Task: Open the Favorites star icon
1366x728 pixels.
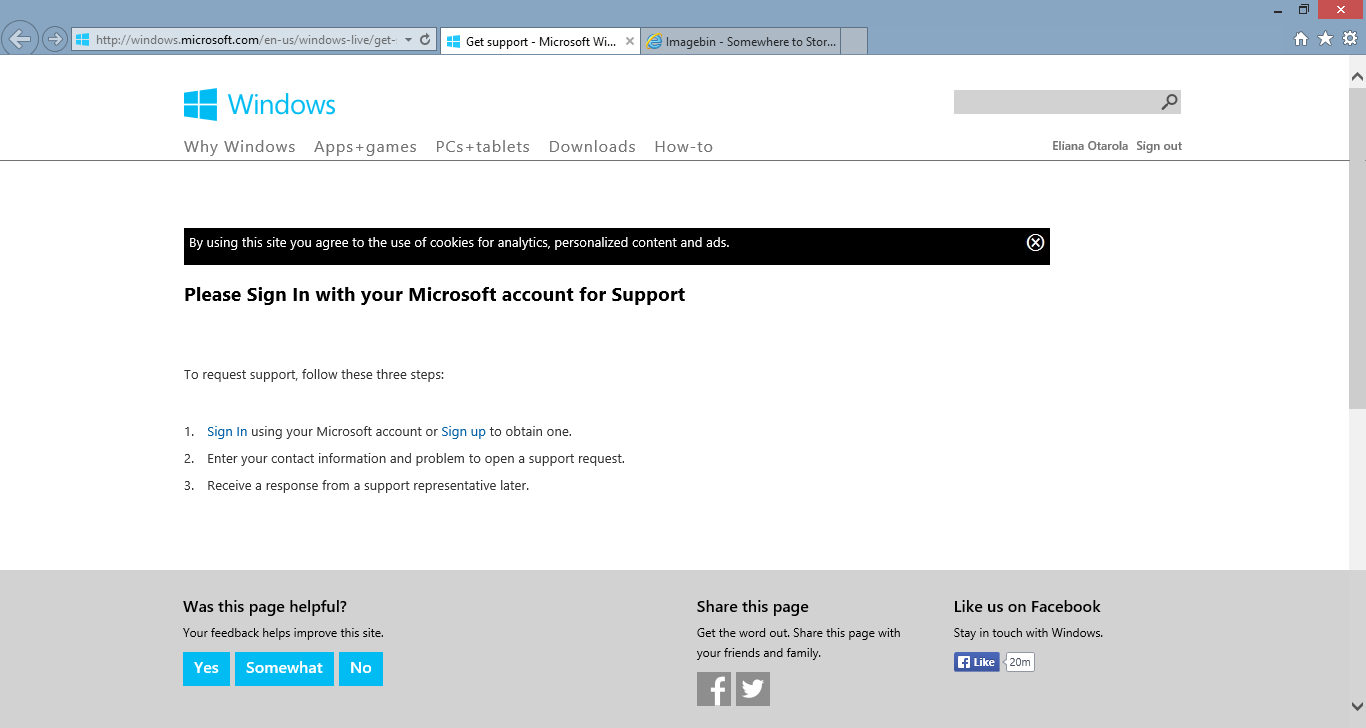Action: click(1325, 39)
